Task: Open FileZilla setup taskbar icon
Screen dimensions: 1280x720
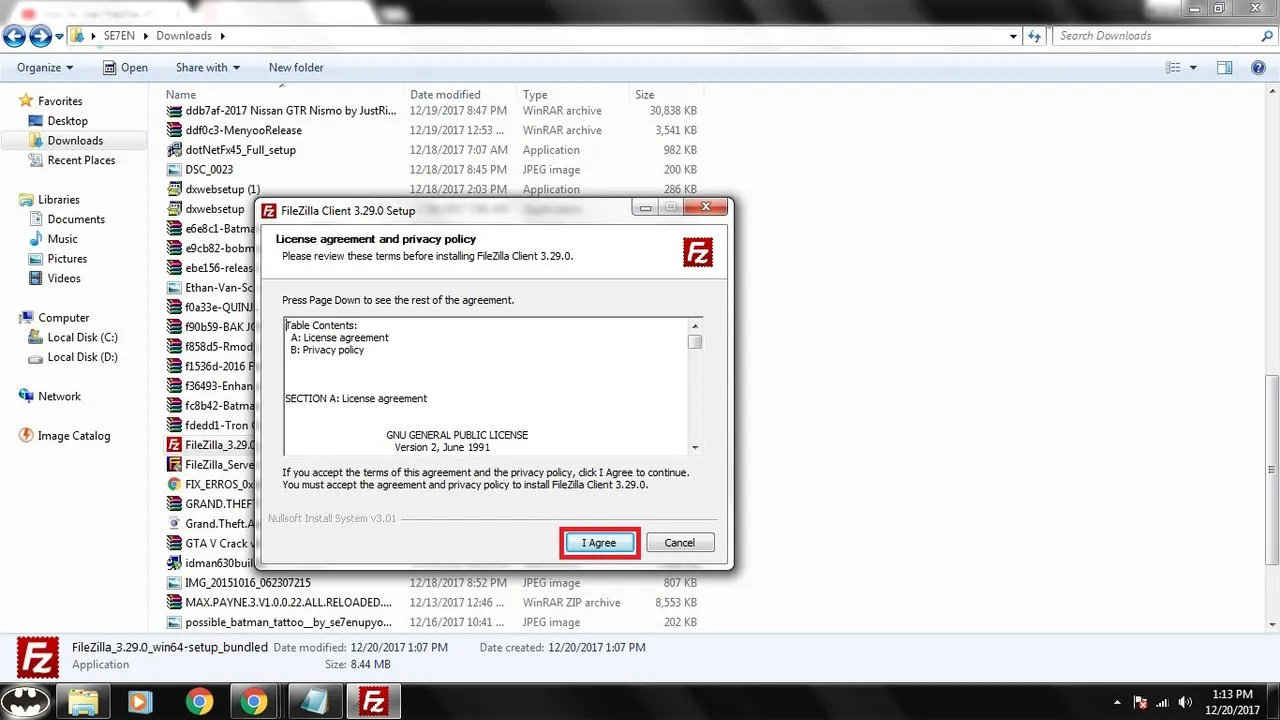Action: point(373,701)
